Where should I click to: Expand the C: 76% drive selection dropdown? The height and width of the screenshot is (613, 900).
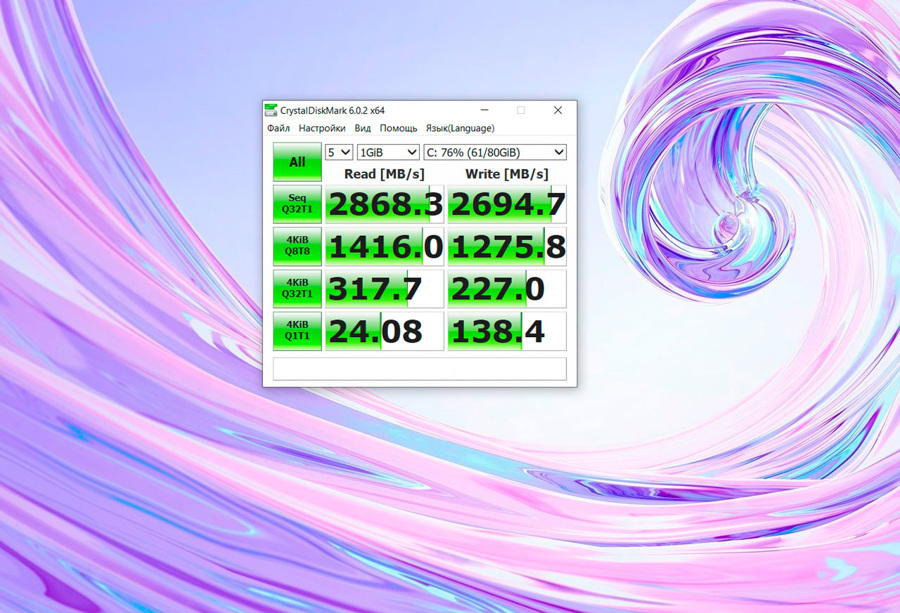(x=495, y=152)
